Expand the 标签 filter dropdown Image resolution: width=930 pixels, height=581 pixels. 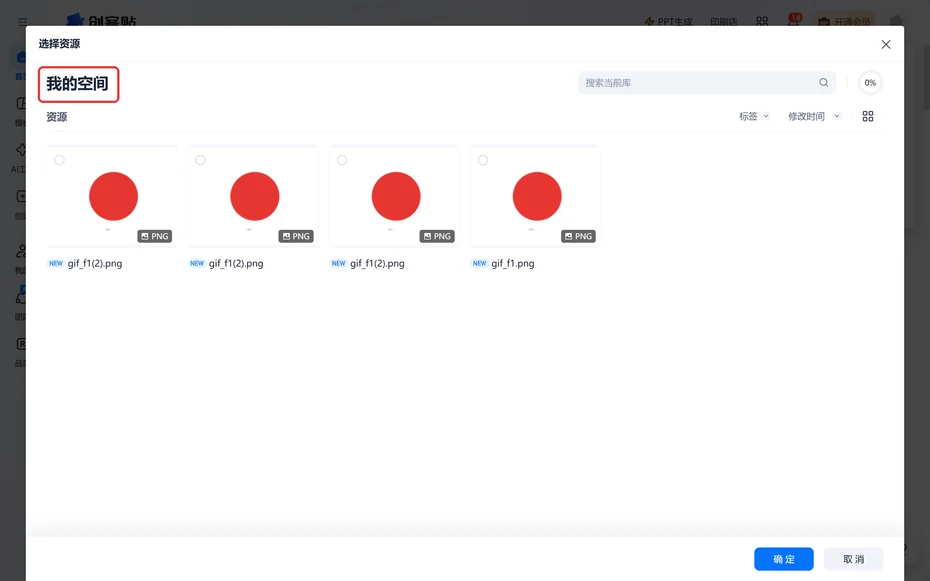(754, 116)
